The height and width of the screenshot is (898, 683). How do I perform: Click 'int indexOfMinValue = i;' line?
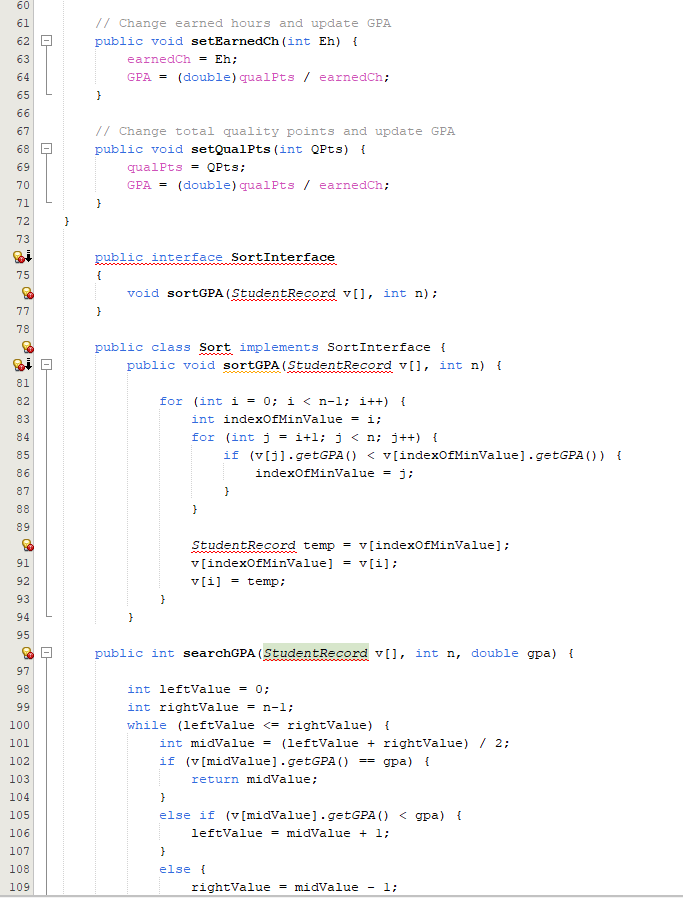click(x=286, y=419)
